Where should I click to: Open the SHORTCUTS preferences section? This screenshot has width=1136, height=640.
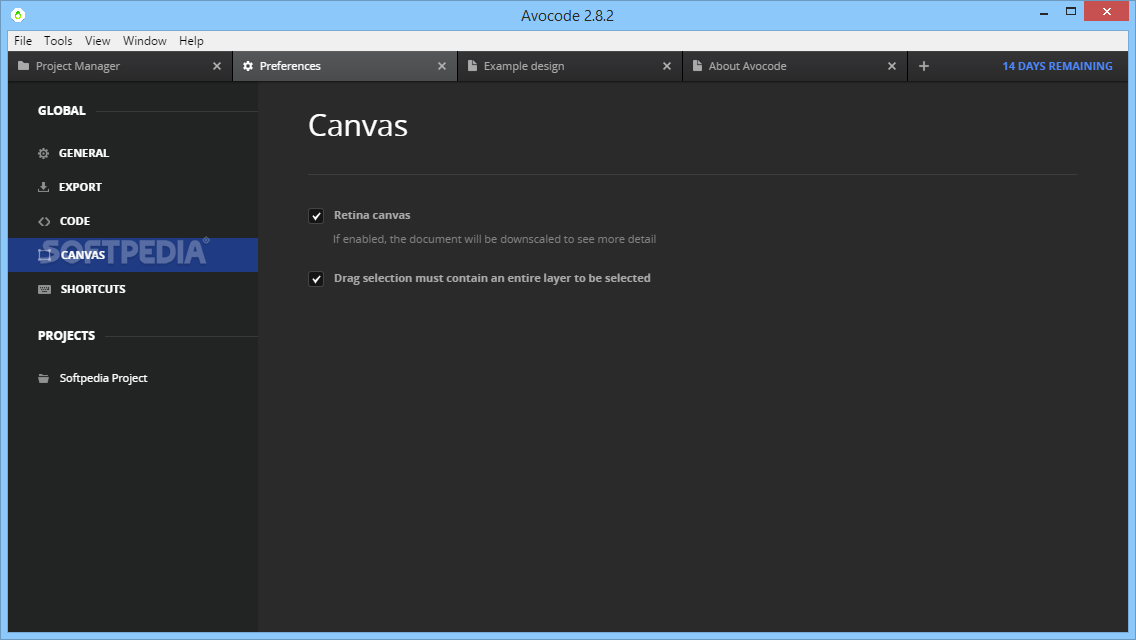[x=133, y=289]
